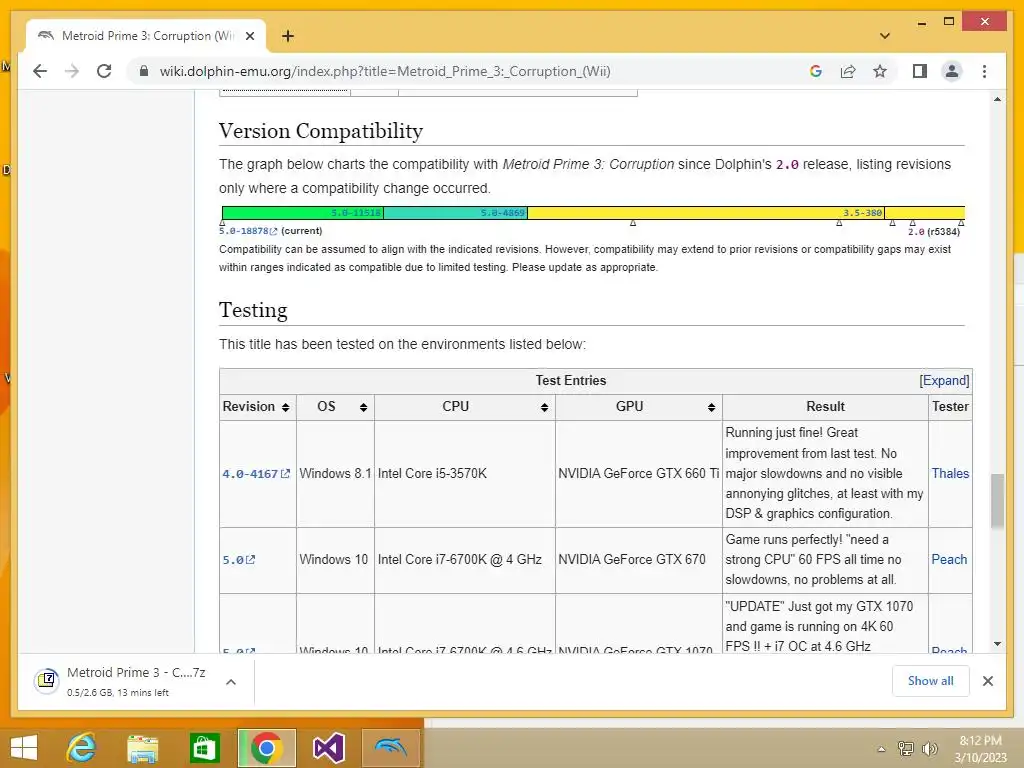Click the Windows 8.1 OS cell

pos(335,473)
